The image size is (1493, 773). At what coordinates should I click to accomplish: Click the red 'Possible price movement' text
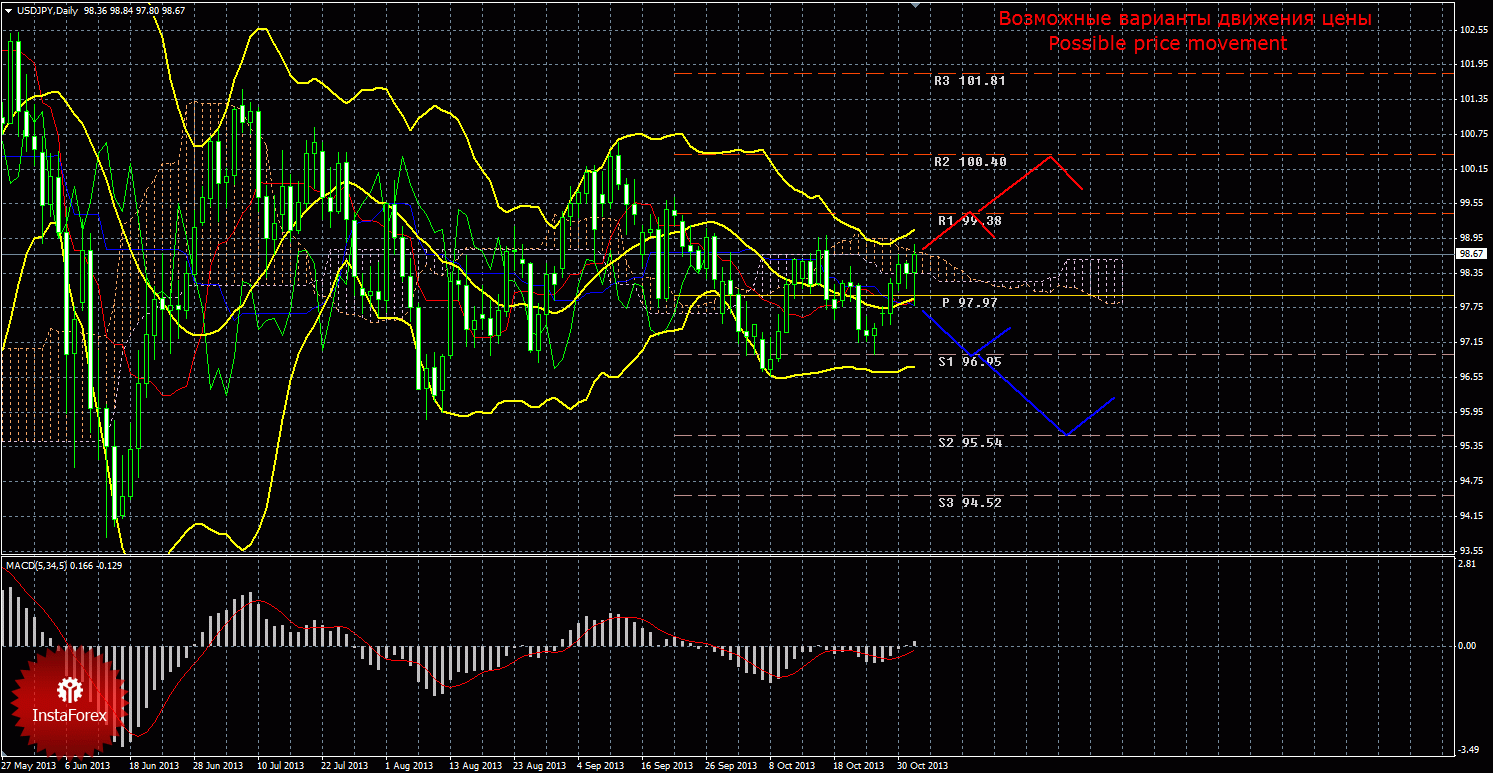tap(1167, 44)
